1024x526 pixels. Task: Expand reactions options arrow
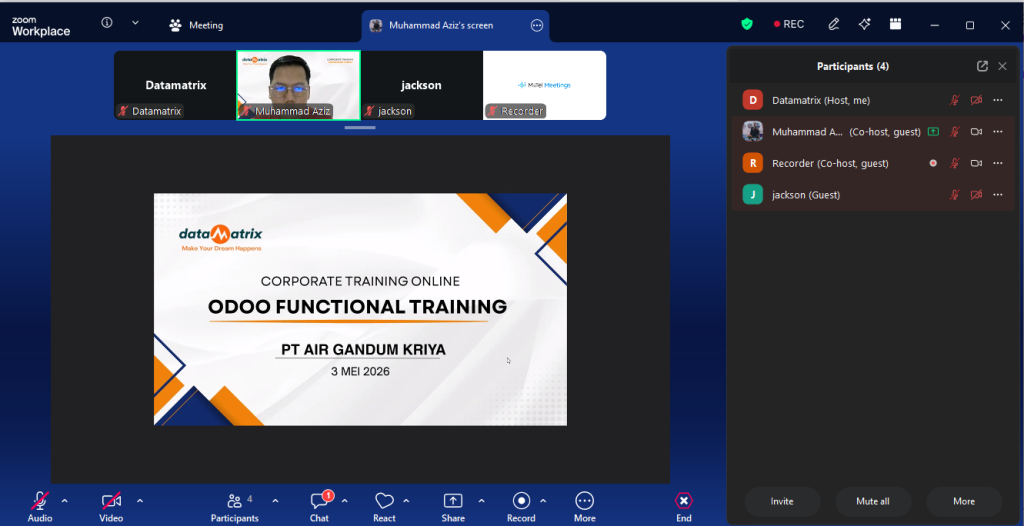pos(406,501)
